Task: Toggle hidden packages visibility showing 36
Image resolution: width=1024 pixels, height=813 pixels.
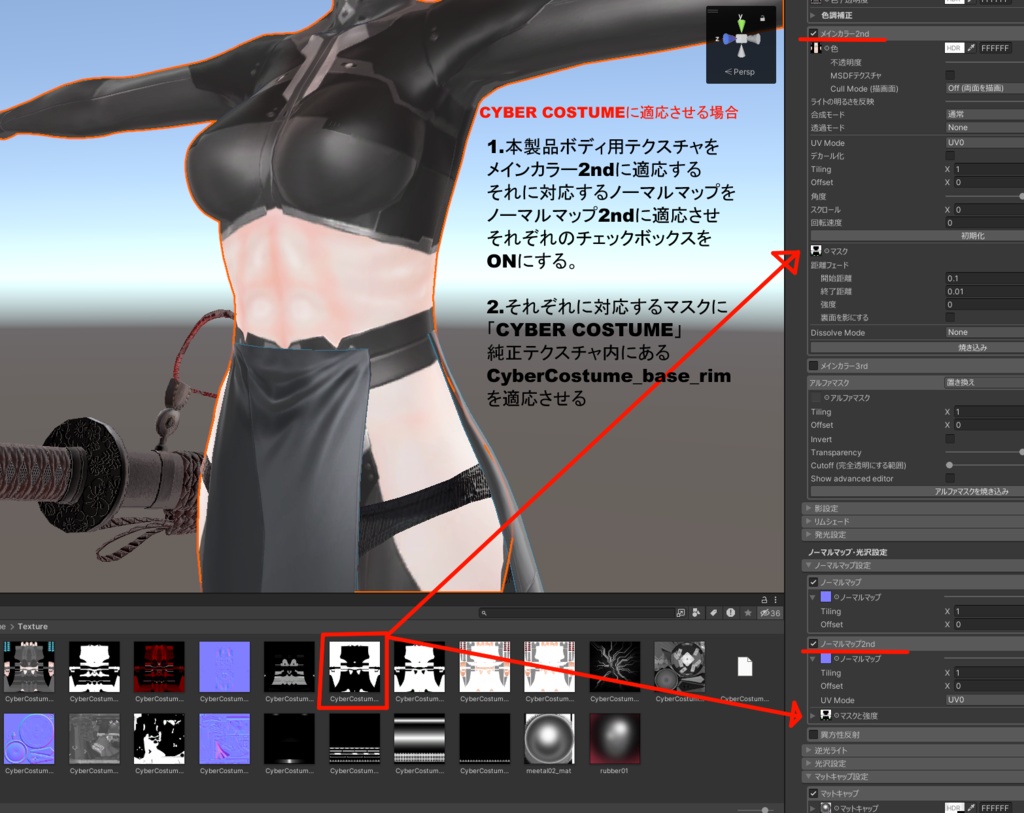Action: point(769,613)
